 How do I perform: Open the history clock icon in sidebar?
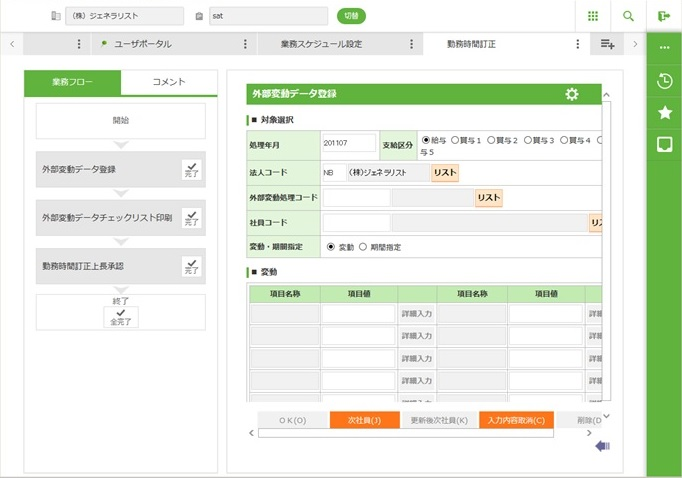point(664,82)
